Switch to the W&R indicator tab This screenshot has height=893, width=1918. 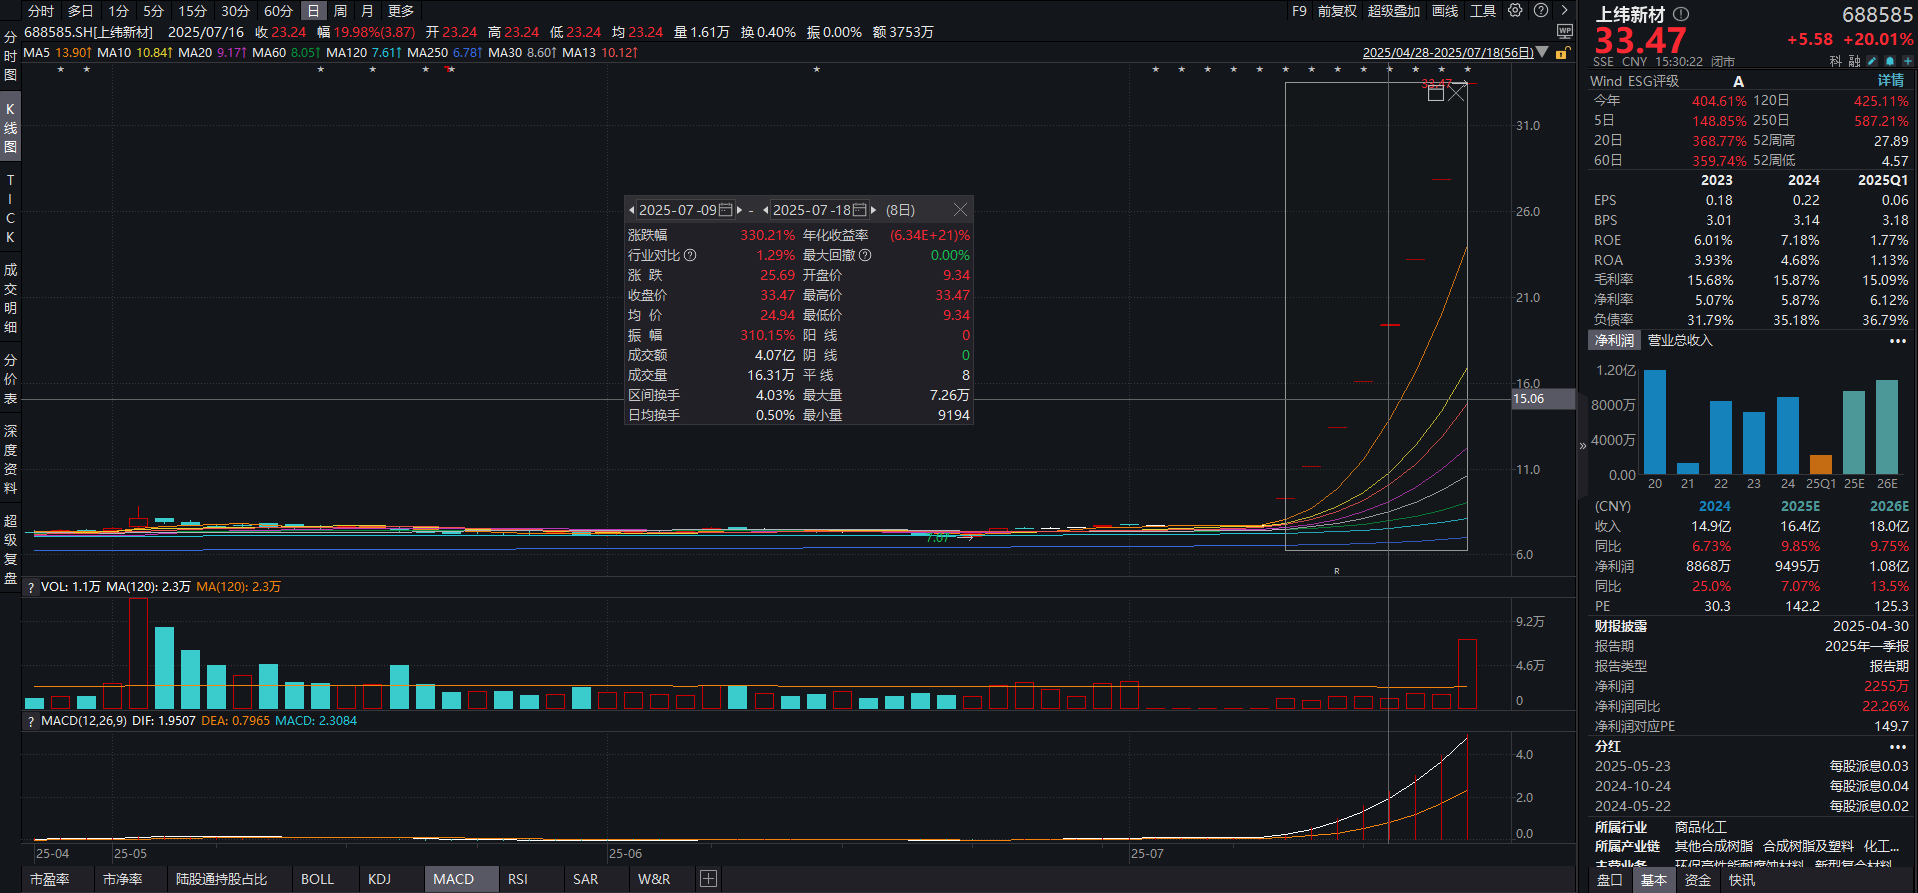655,879
